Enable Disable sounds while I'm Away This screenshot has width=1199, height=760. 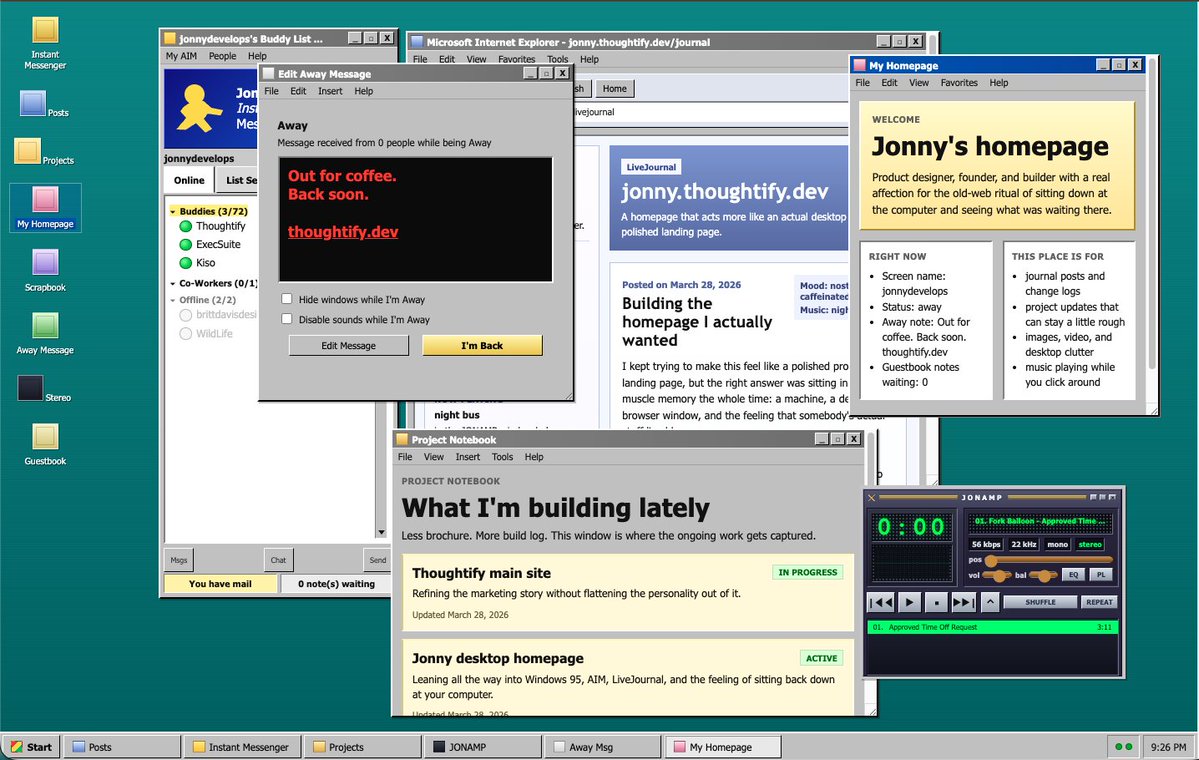tap(286, 319)
